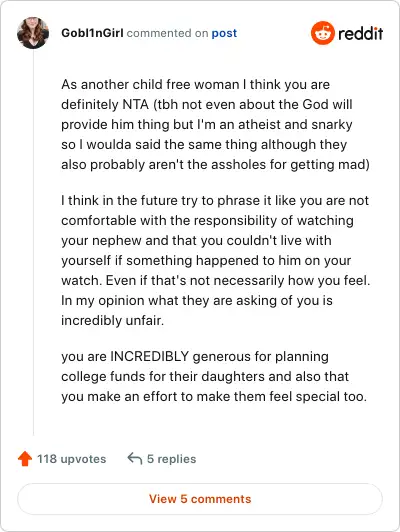Open Gobl1nGirl's profile avatar
Viewport: 400px width, 532px height.
point(33,33)
